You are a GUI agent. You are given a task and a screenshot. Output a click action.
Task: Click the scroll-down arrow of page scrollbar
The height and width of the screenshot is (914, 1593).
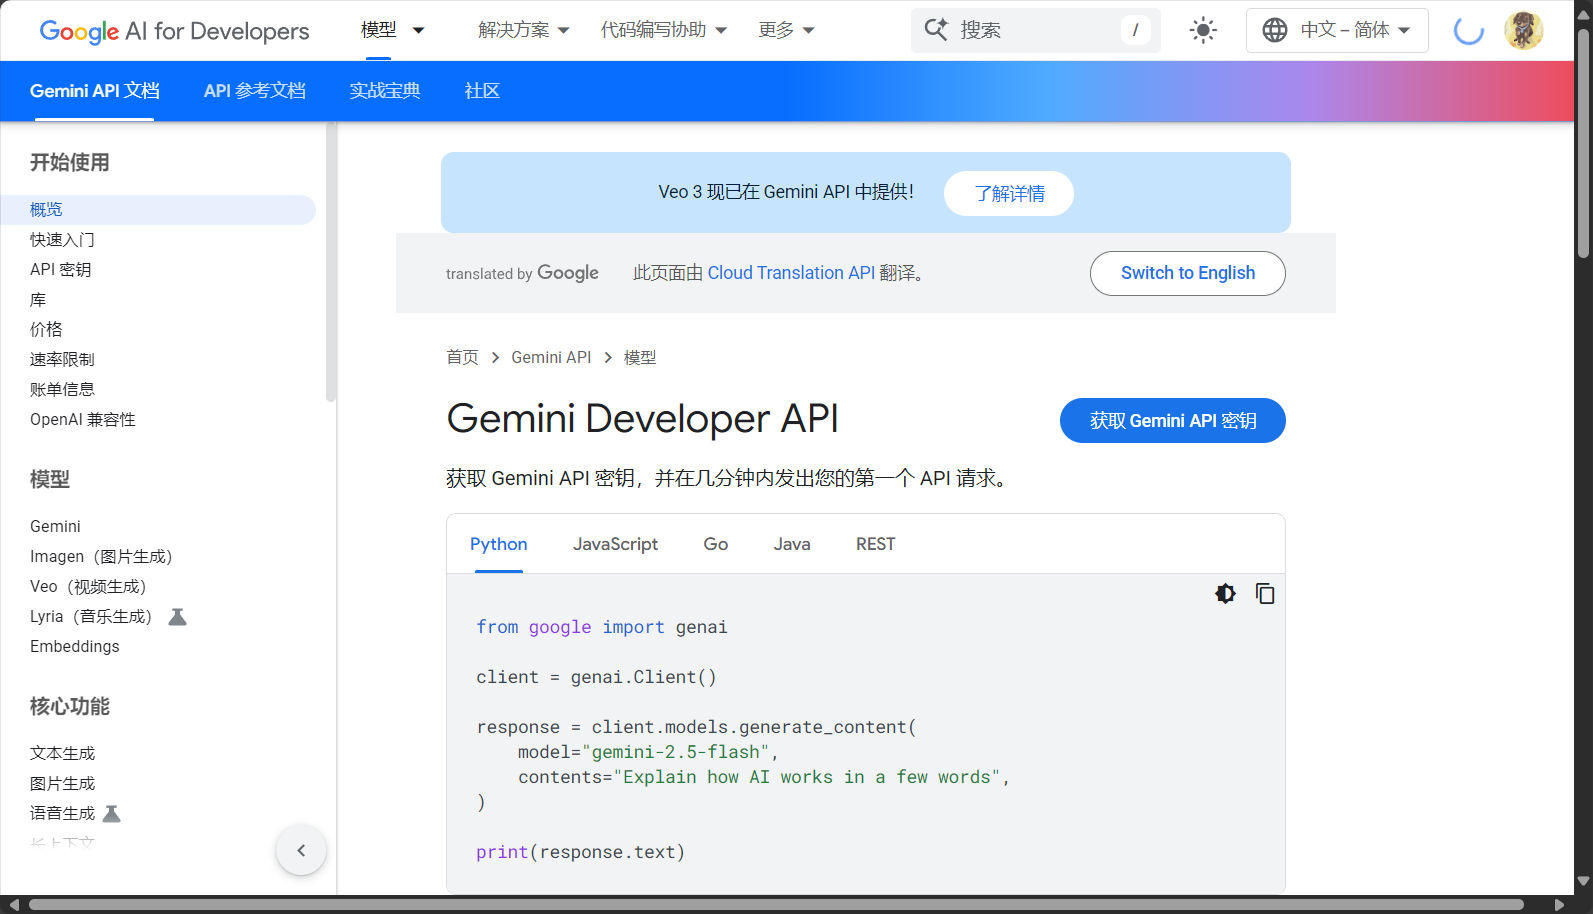[x=1583, y=881]
